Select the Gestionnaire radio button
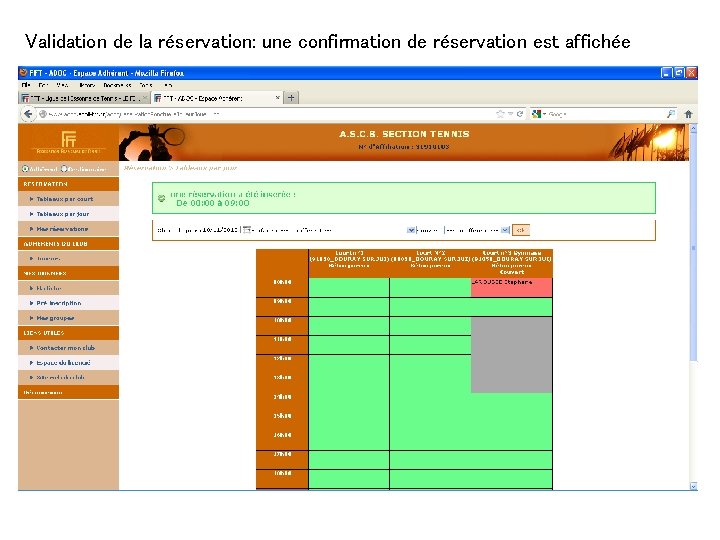 (x=64, y=169)
